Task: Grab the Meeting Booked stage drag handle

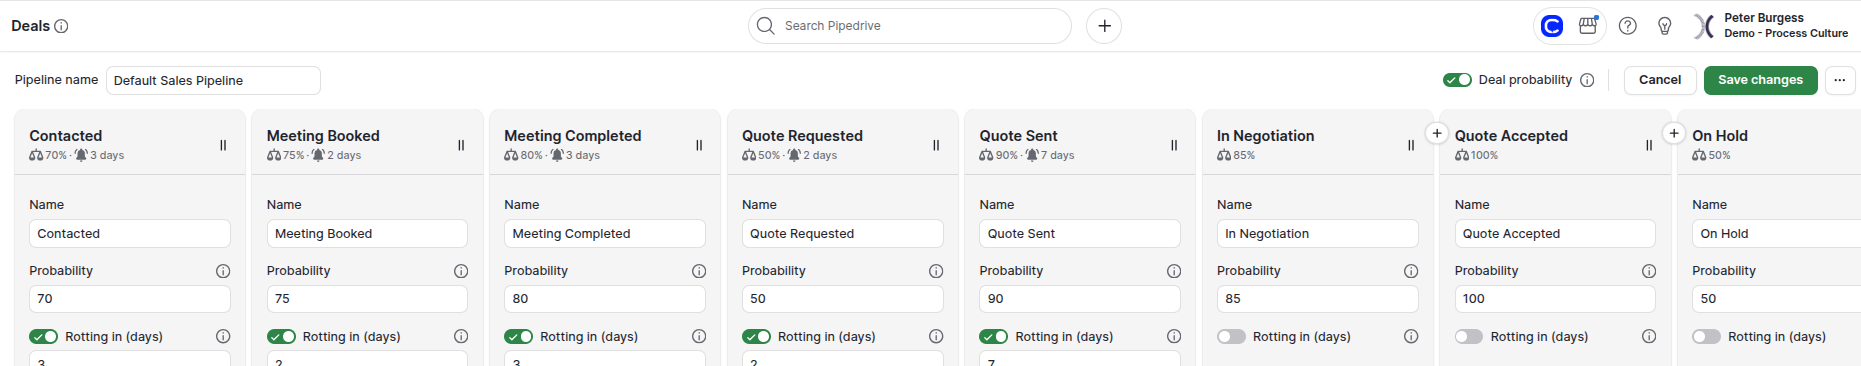Action: pos(461,145)
